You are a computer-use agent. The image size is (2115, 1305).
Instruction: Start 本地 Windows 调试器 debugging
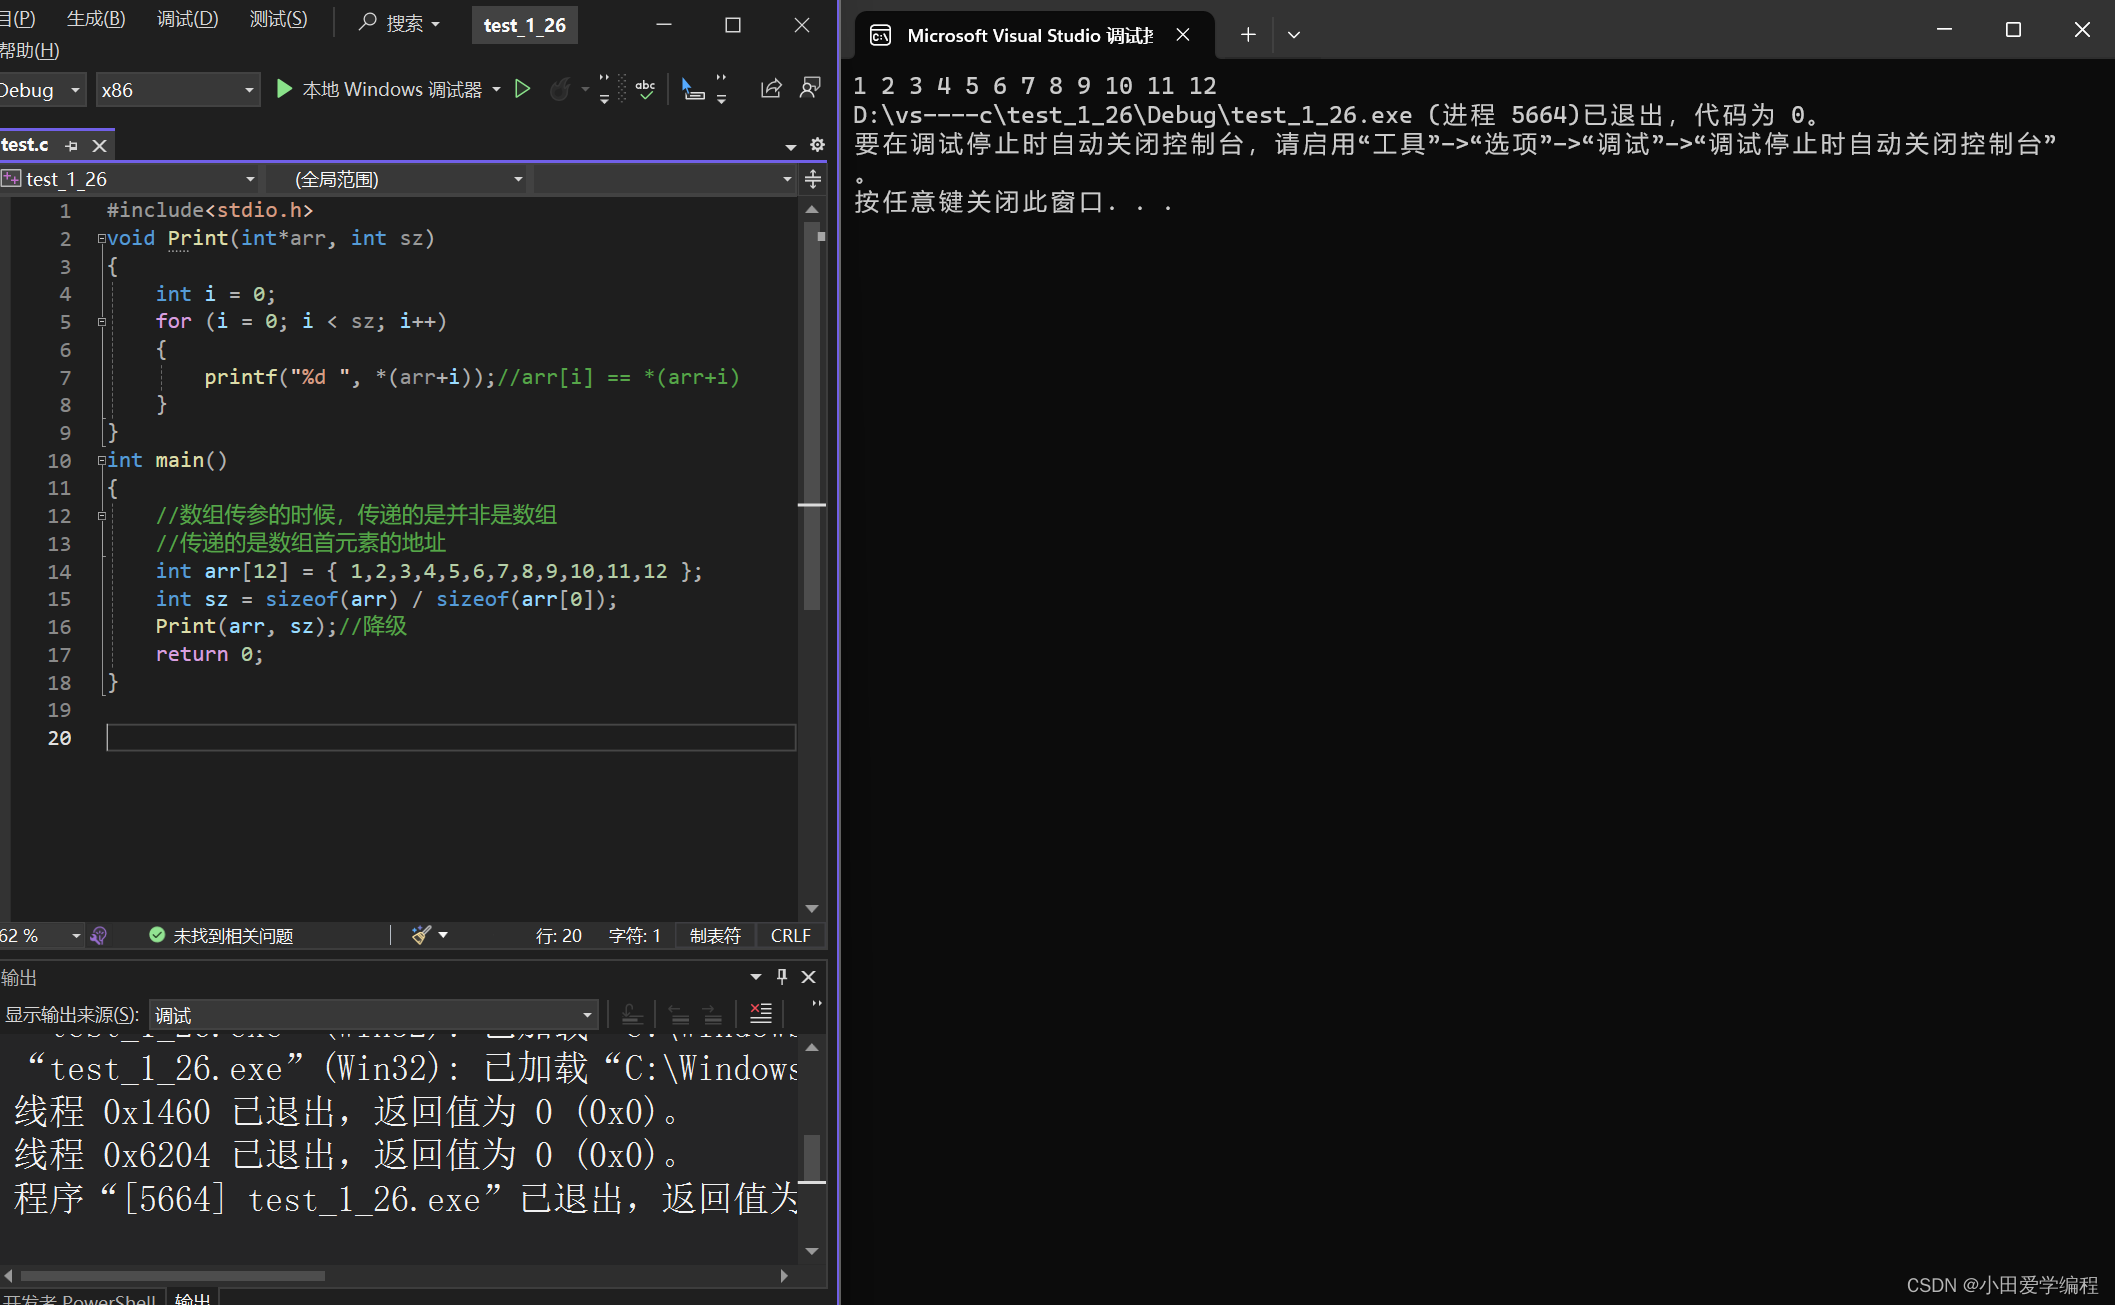pyautogui.click(x=380, y=89)
